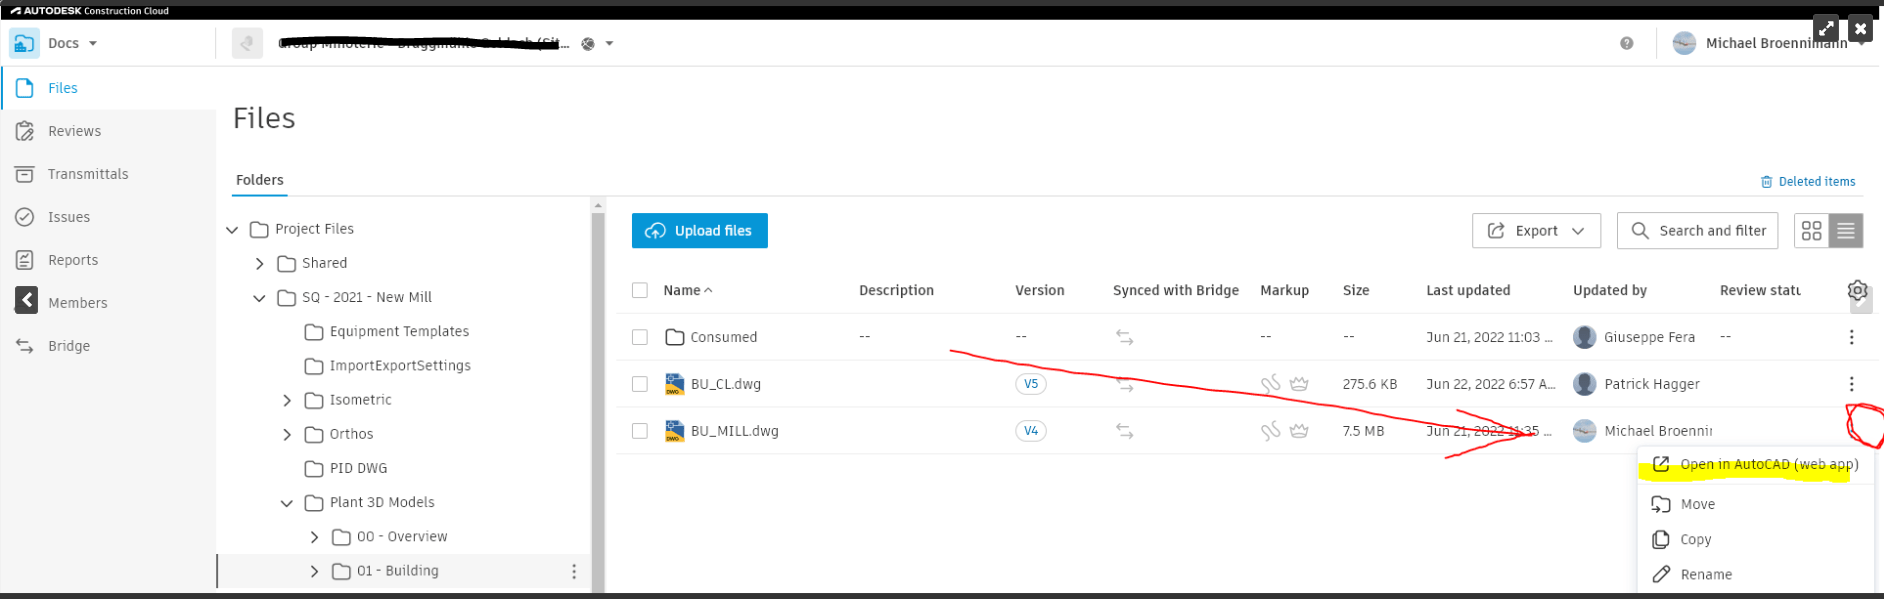
Task: Open version V5 of BU_CL.dwg
Action: coord(1031,384)
